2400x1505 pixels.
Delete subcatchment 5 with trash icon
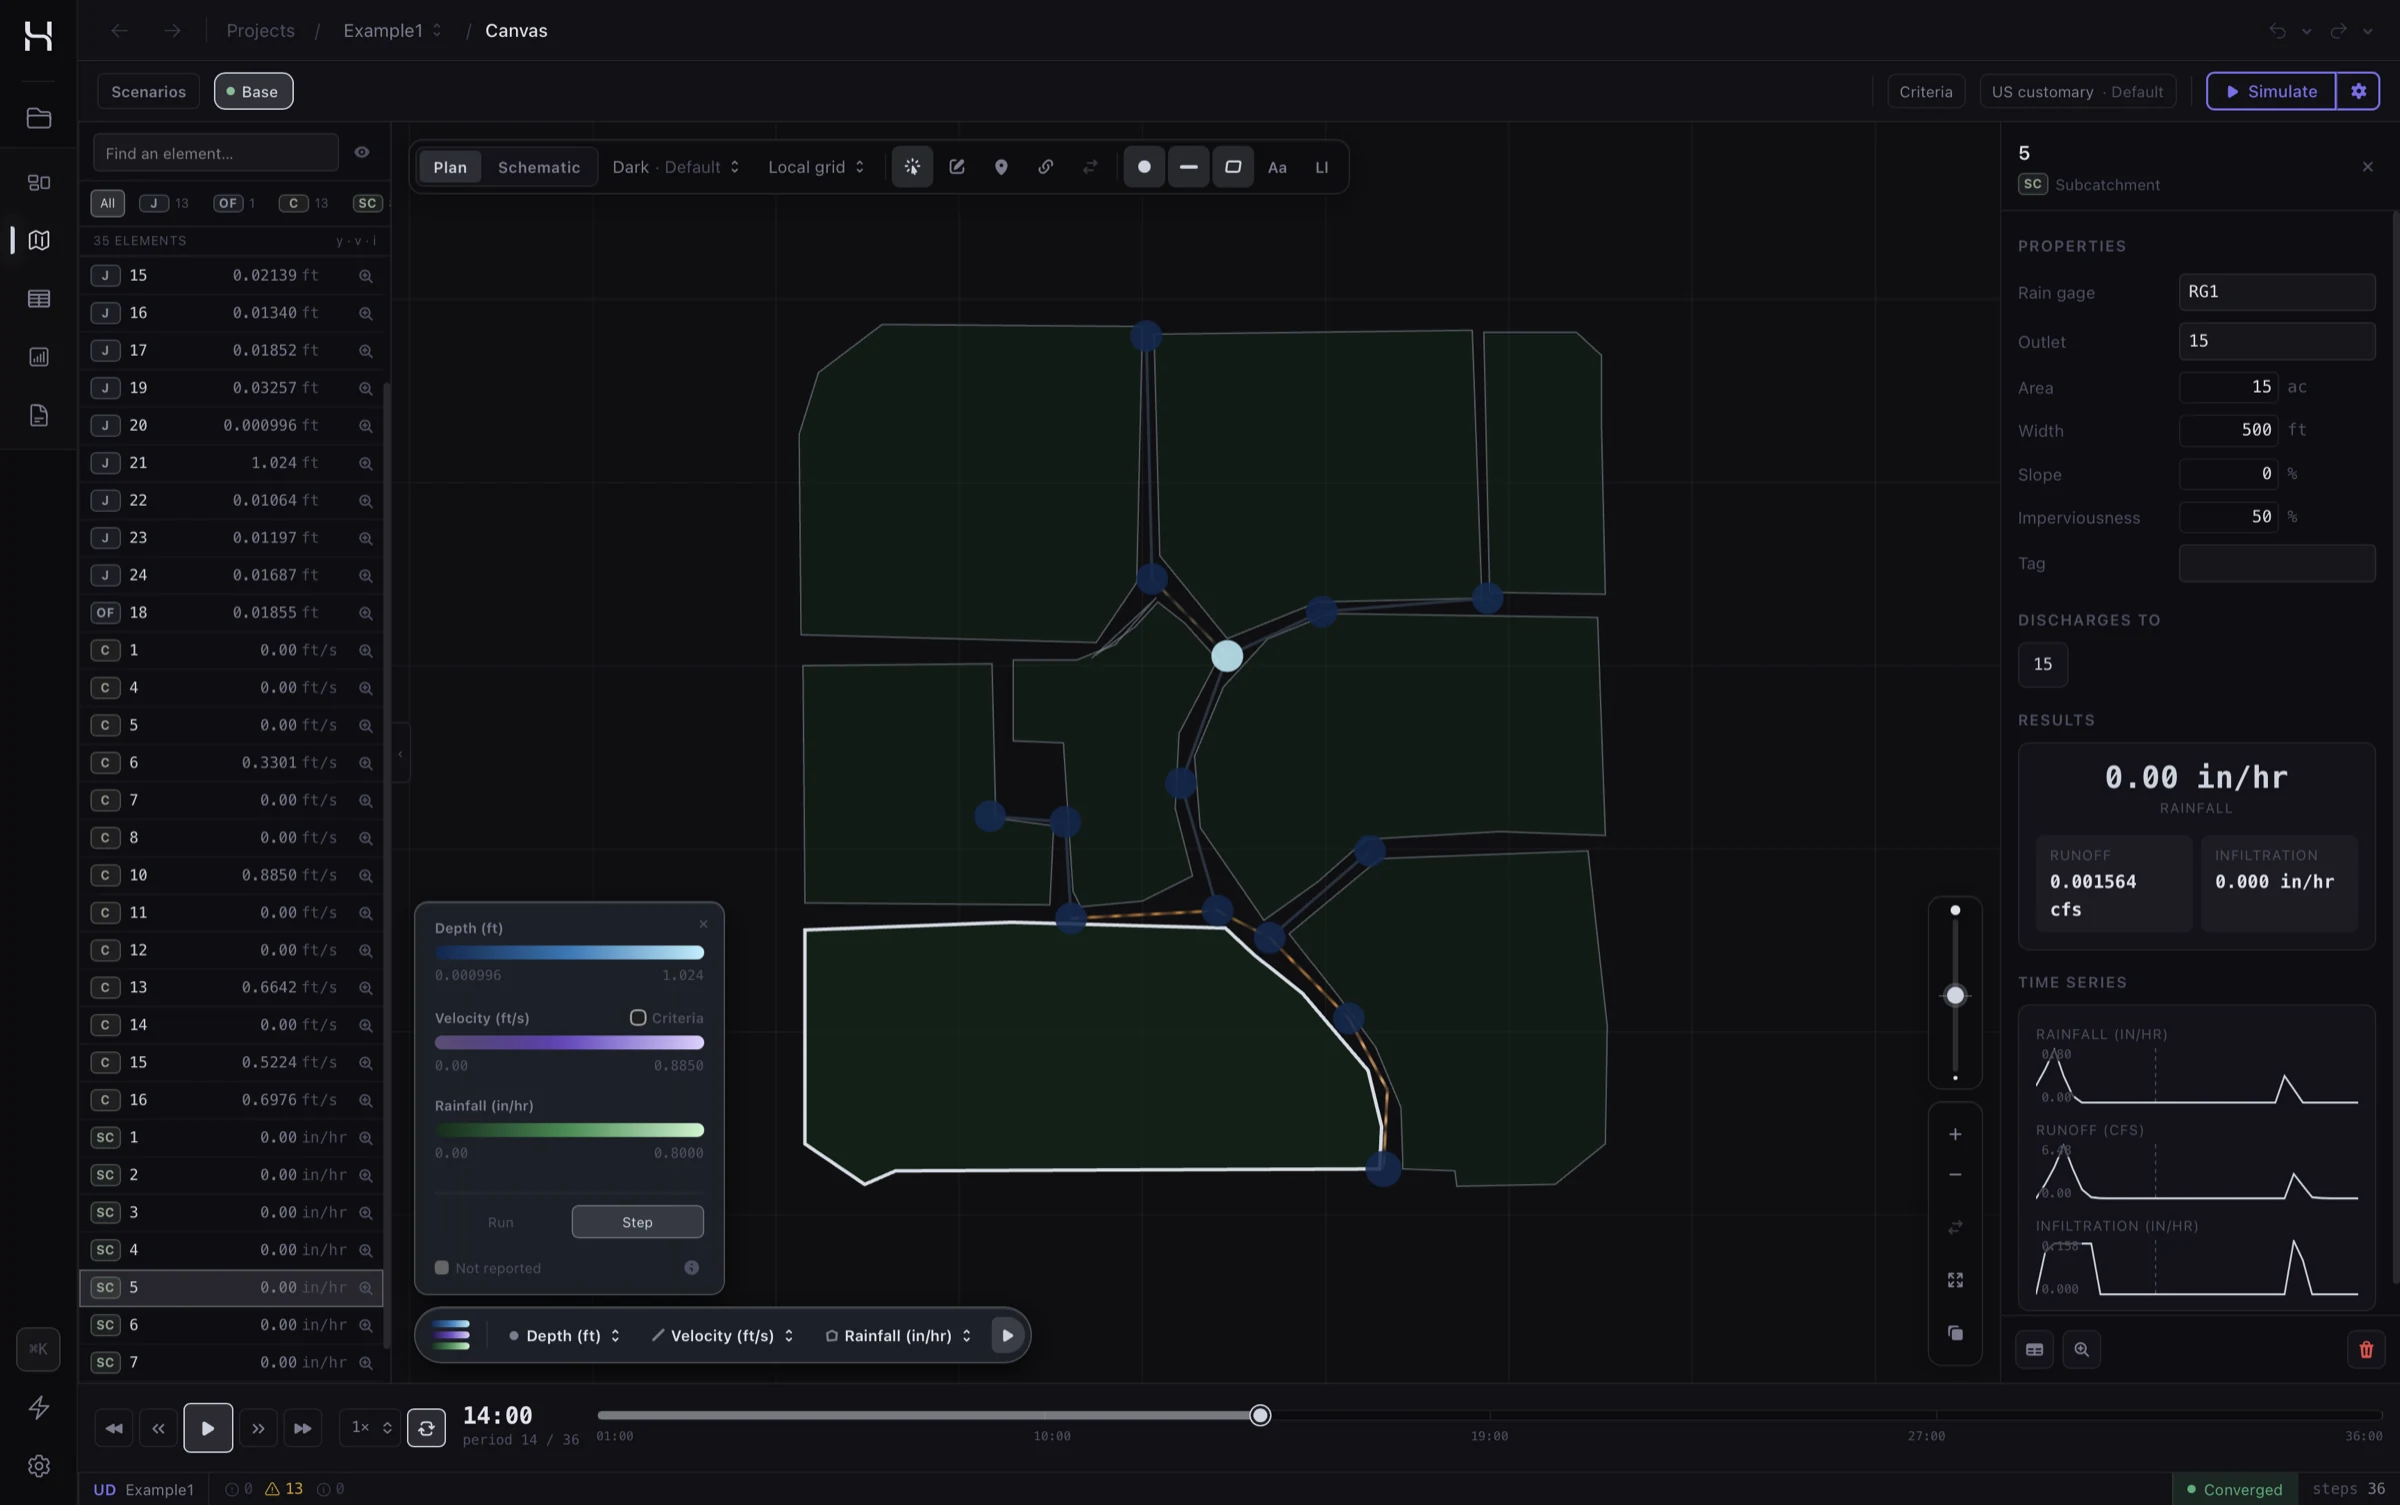coord(2366,1349)
